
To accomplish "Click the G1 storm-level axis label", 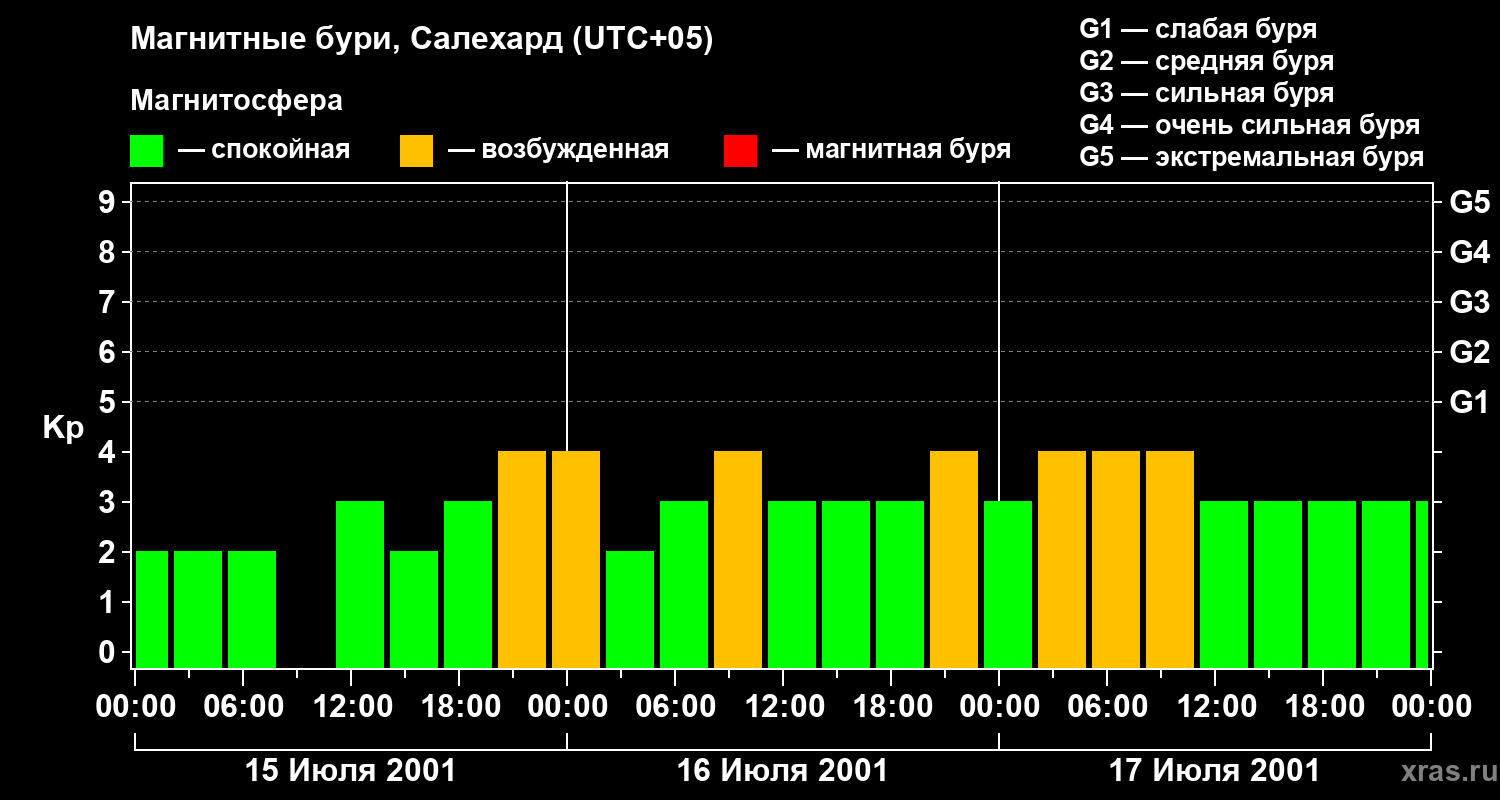I will (1469, 402).
